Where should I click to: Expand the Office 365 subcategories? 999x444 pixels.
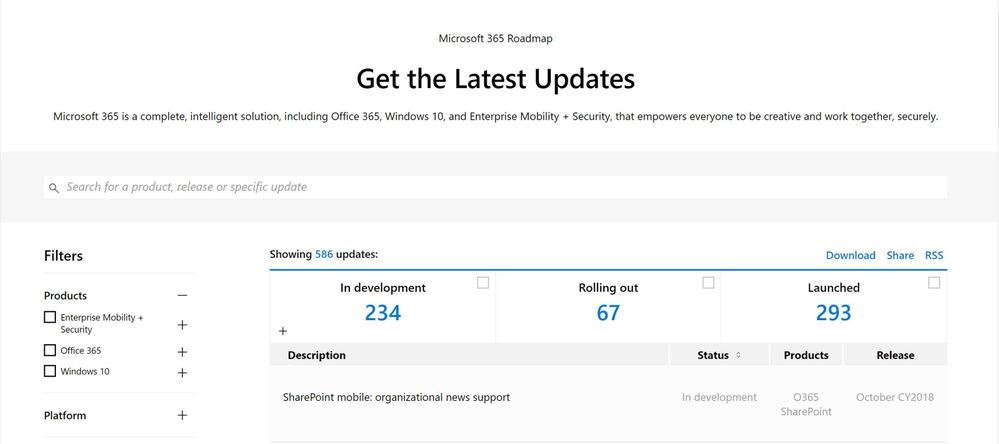tap(182, 352)
